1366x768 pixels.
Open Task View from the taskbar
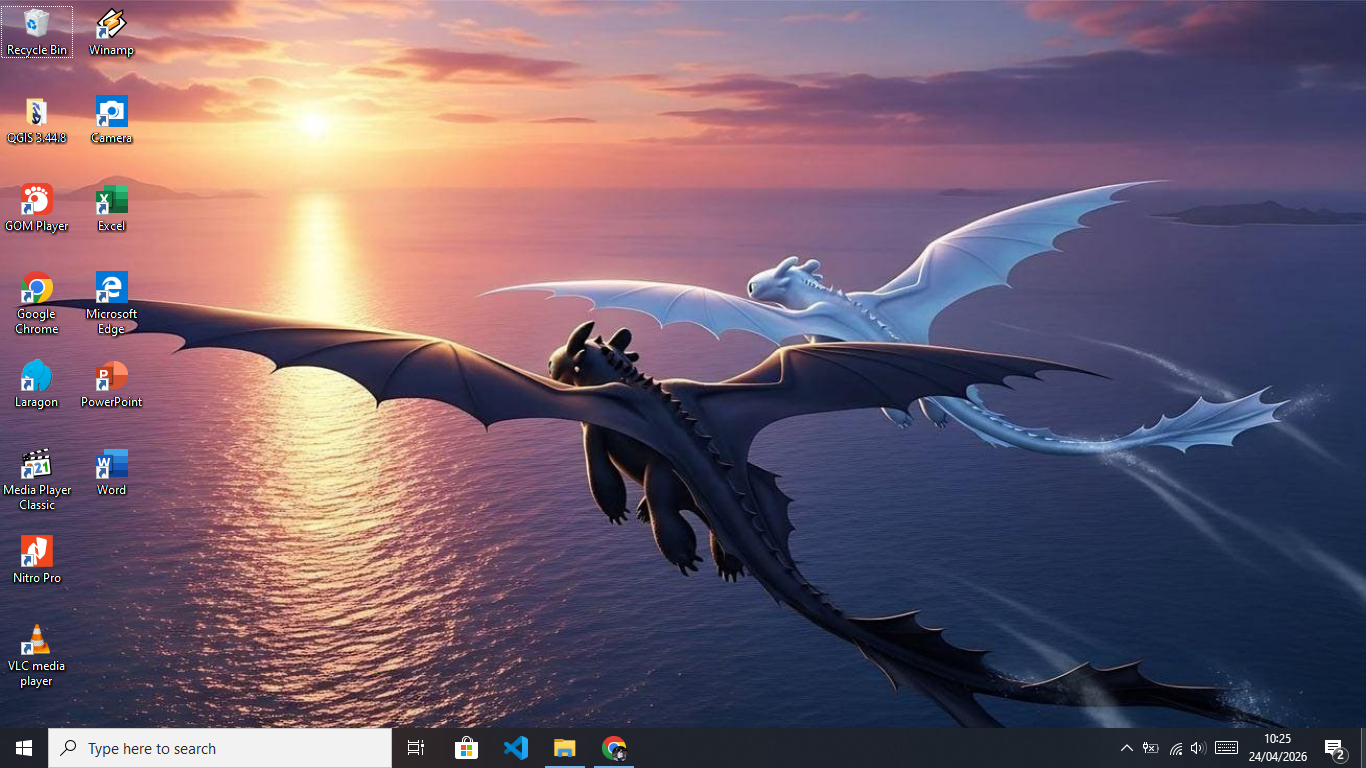(x=416, y=748)
